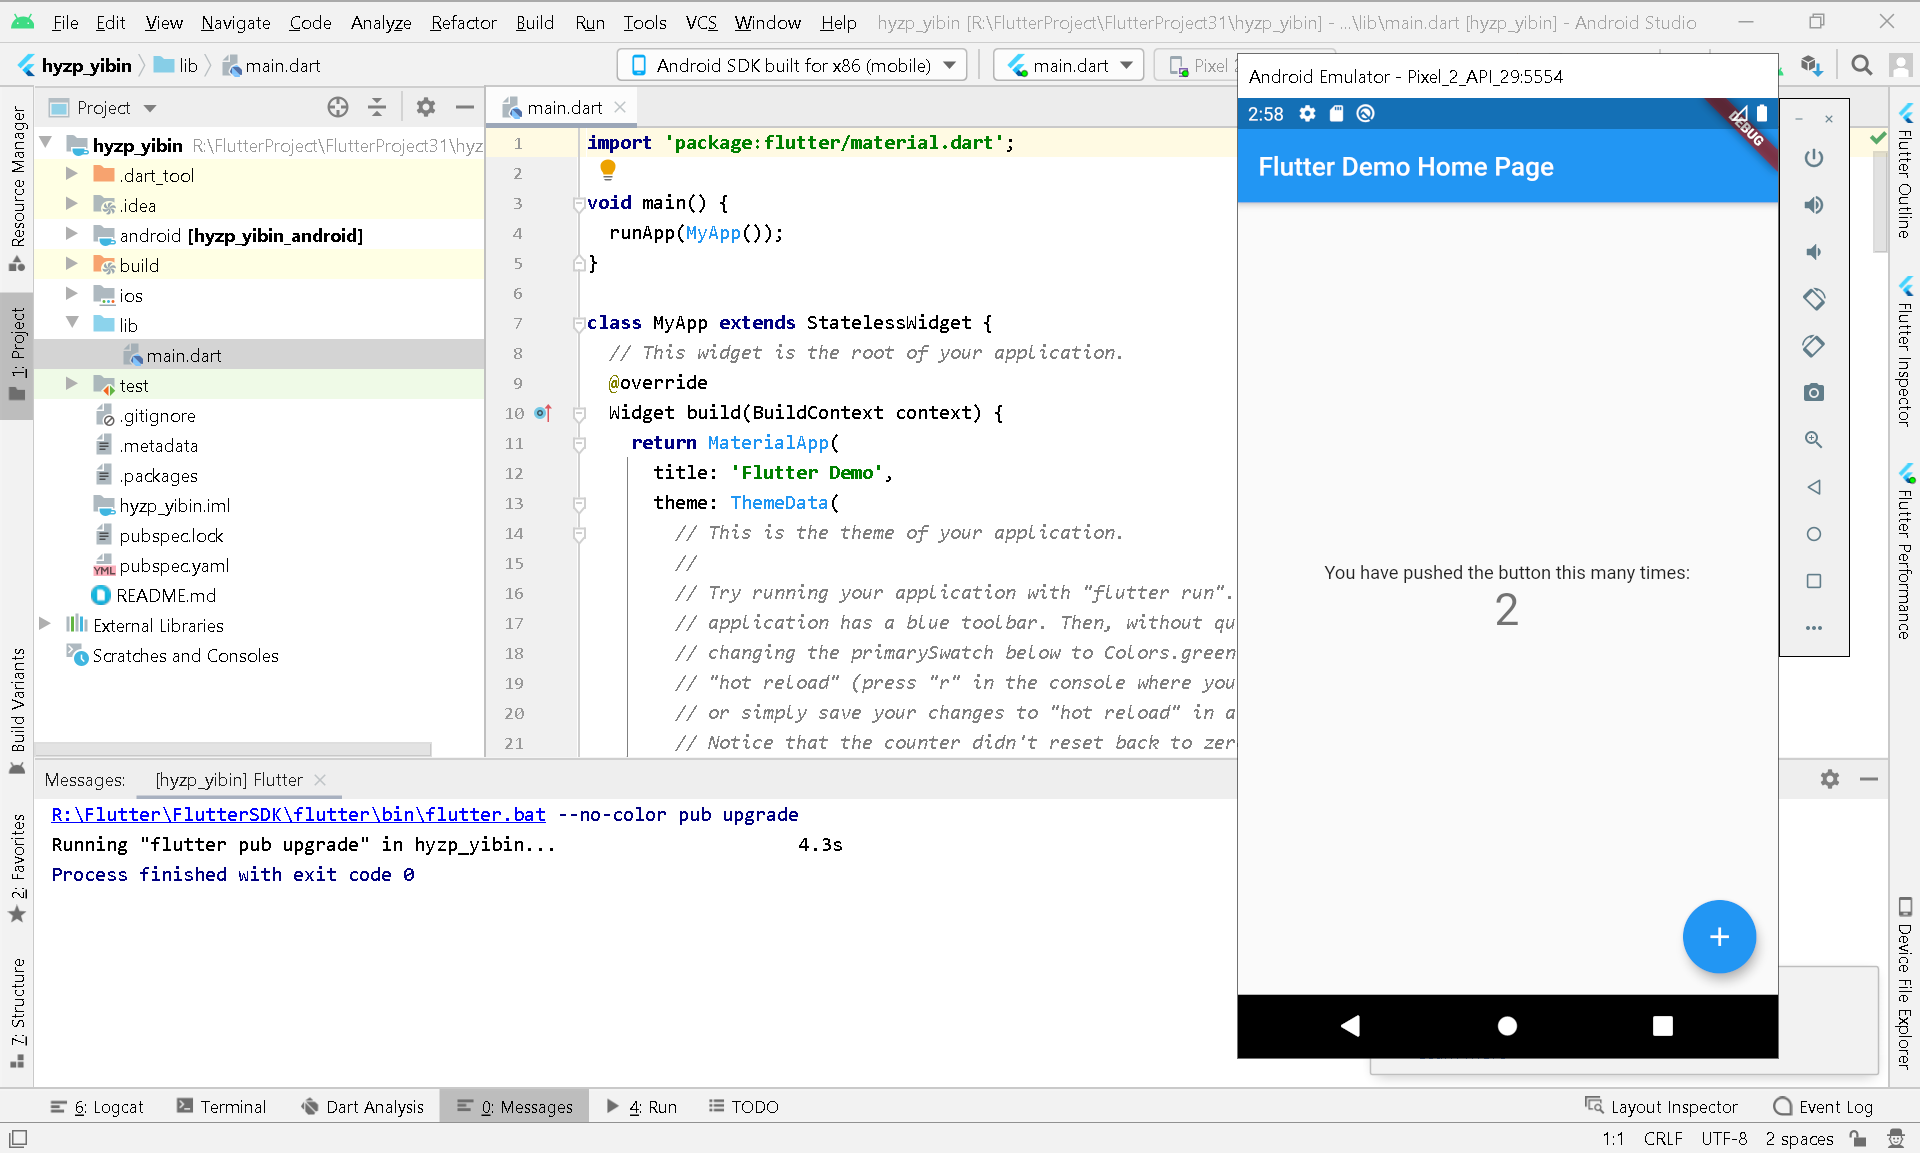Image resolution: width=1920 pixels, height=1154 pixels.
Task: Open the Refactor menu
Action: pos(463,22)
